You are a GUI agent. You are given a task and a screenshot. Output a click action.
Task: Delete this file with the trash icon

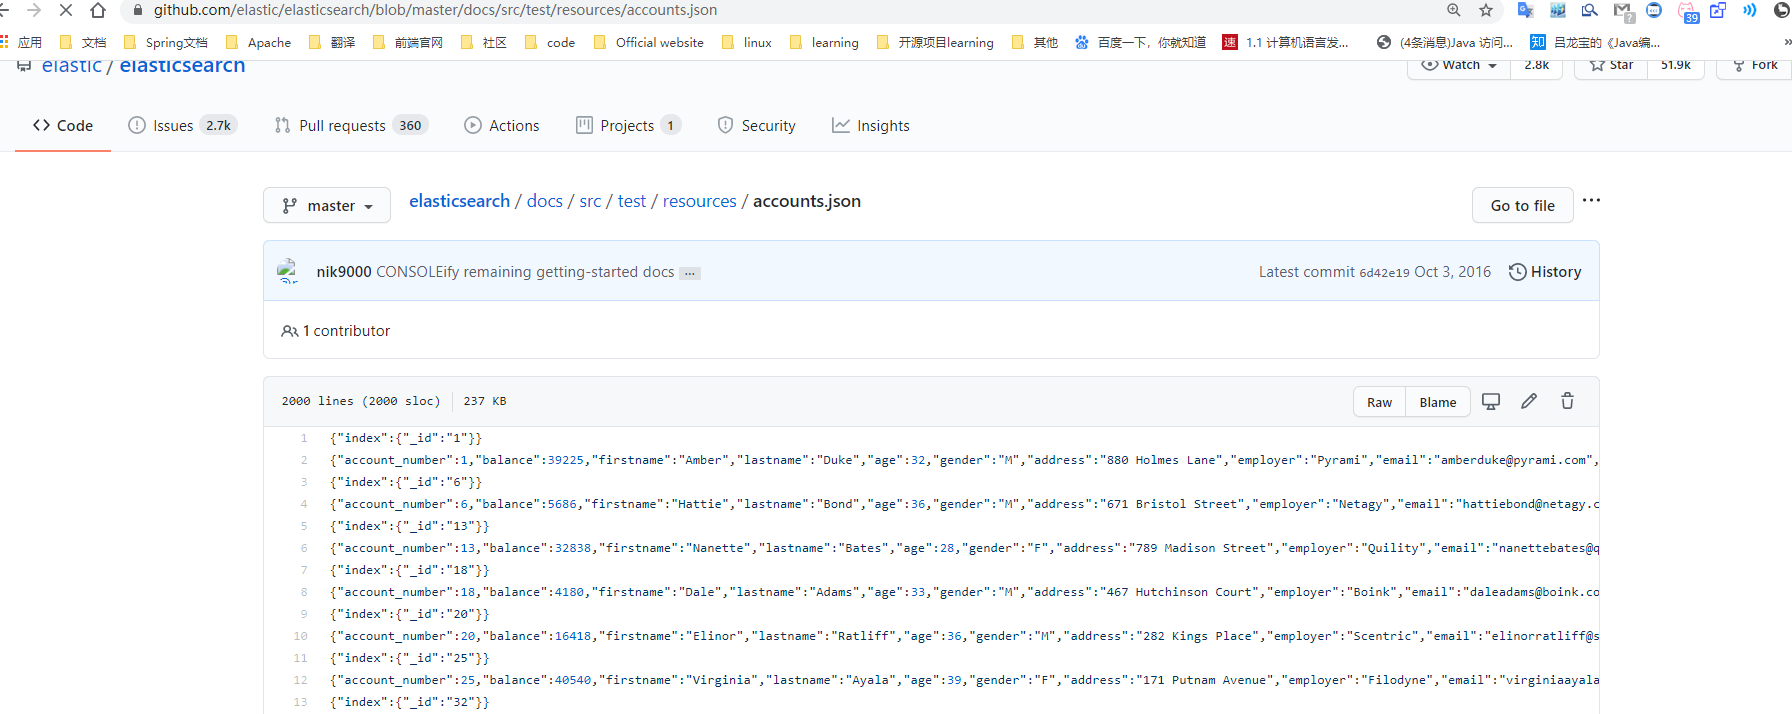1567,401
